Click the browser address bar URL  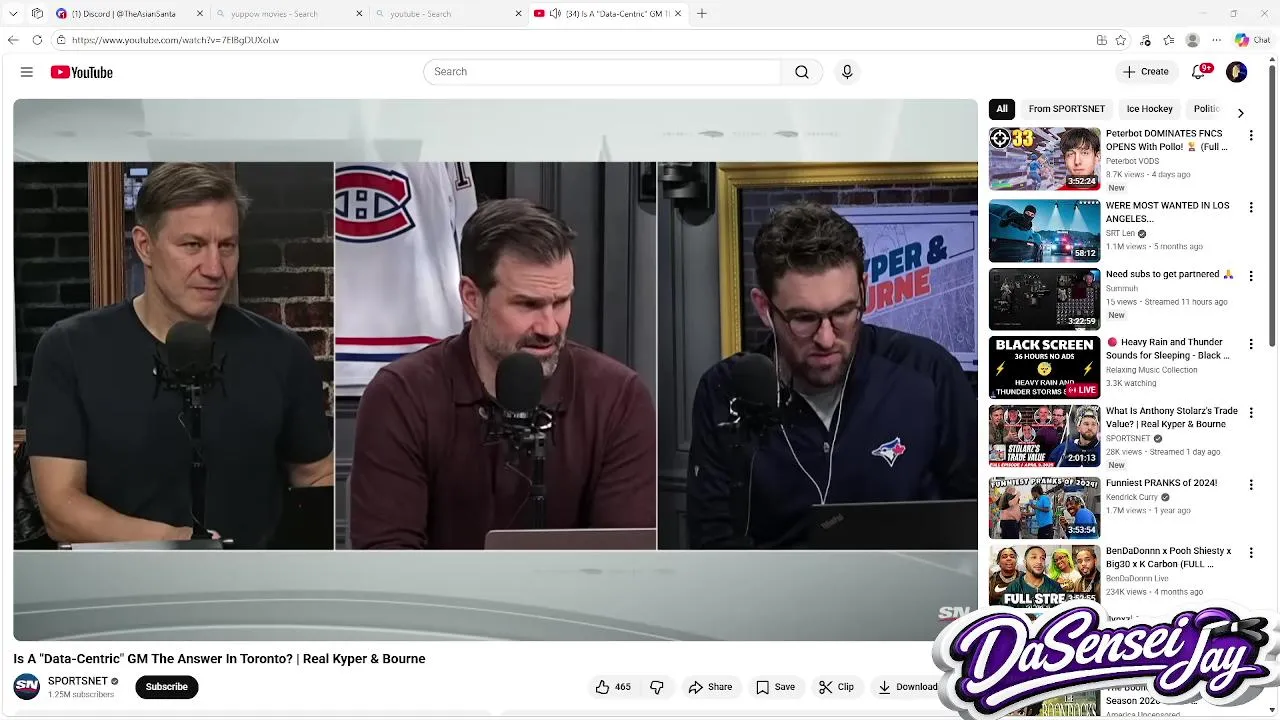click(x=175, y=40)
